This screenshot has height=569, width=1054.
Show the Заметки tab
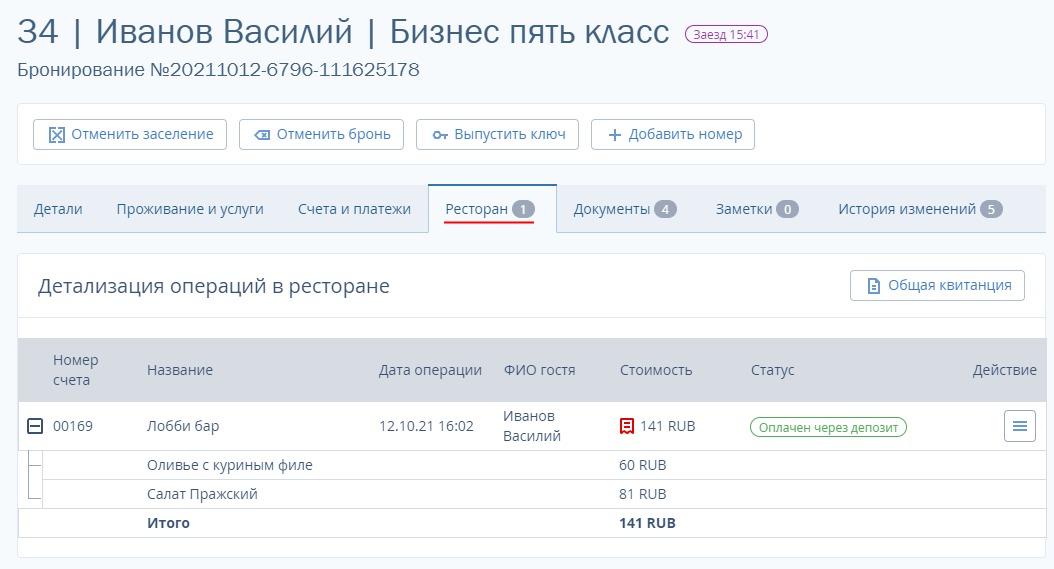(756, 209)
